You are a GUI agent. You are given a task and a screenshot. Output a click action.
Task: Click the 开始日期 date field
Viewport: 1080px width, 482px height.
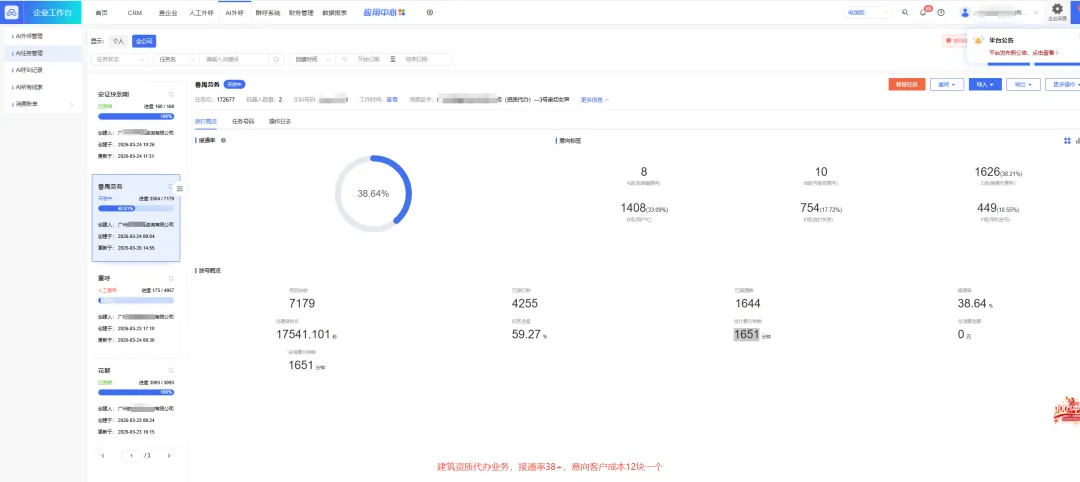tap(368, 59)
